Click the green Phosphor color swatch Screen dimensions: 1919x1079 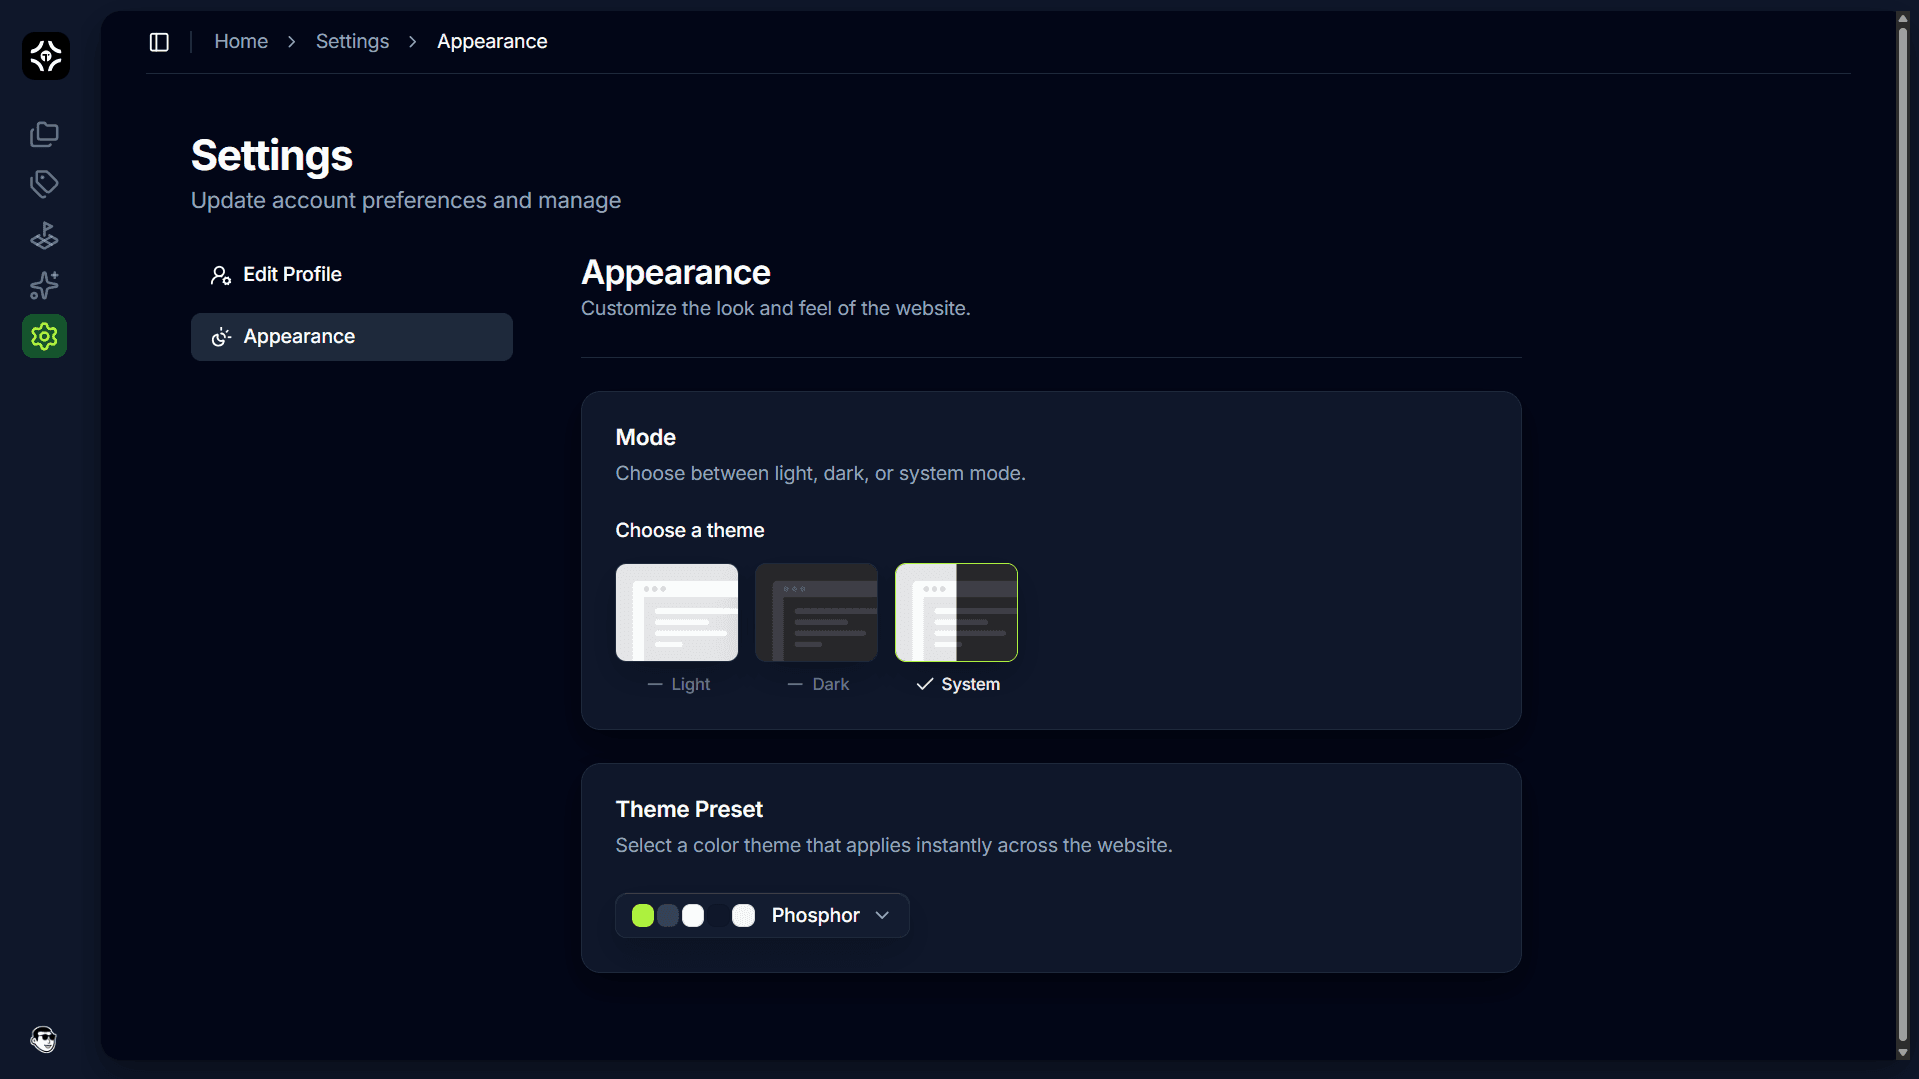coord(643,916)
